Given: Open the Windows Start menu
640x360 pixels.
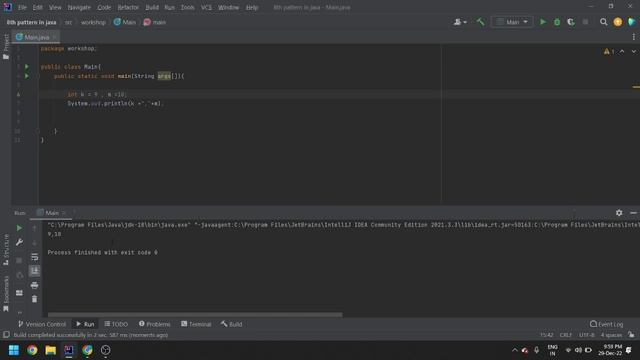Looking at the screenshot, I should [14, 350].
